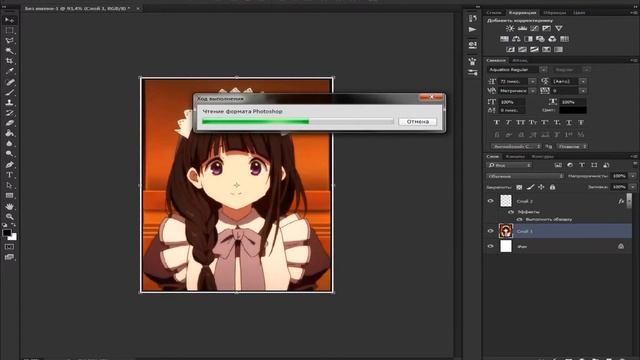Apply All Caps text style
This screenshot has width=640, height=360.
[x=520, y=122]
